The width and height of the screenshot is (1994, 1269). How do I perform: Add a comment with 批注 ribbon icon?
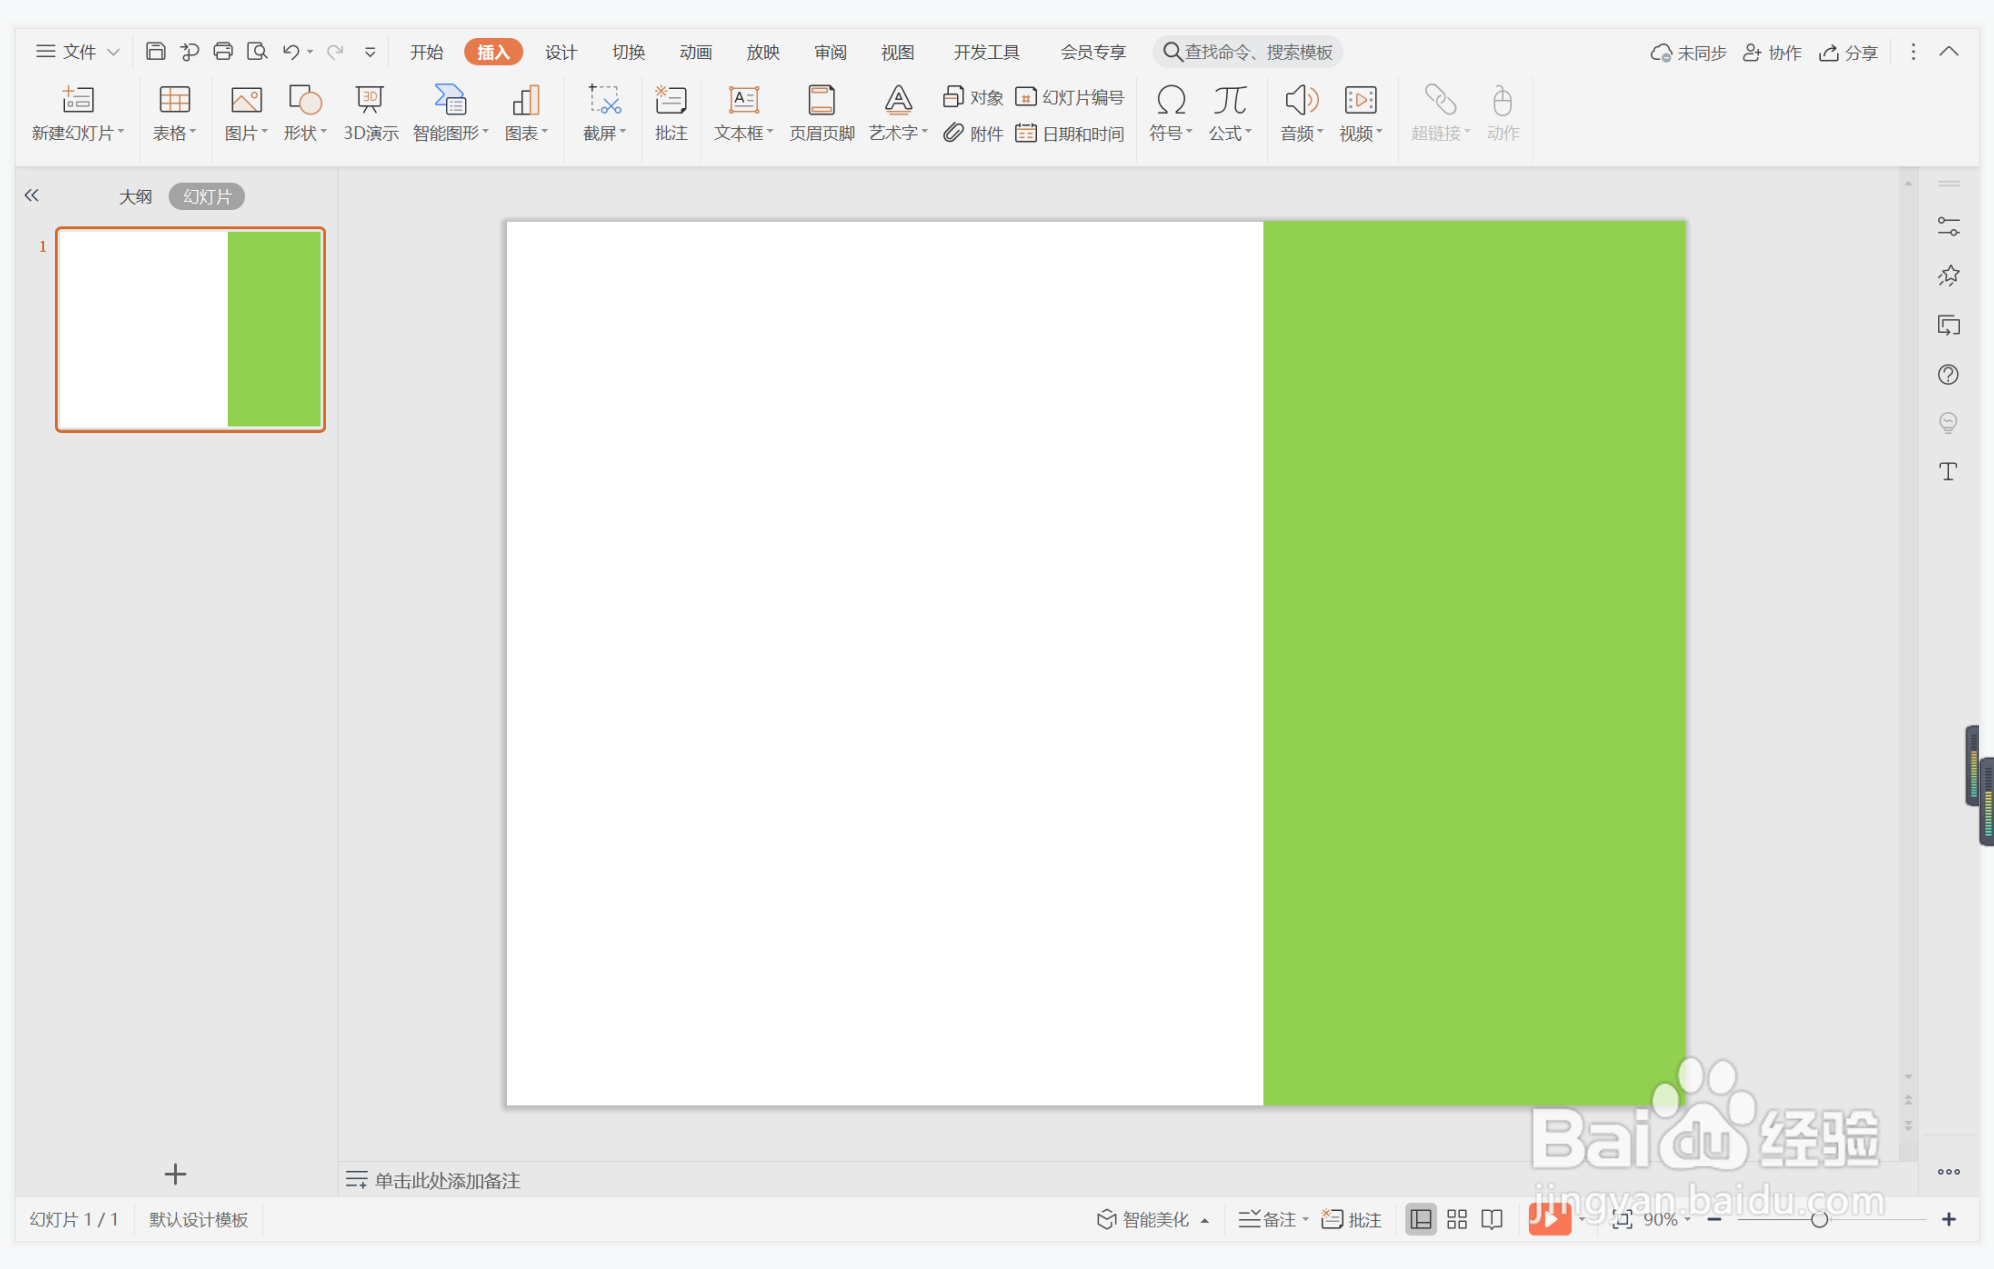671,100
